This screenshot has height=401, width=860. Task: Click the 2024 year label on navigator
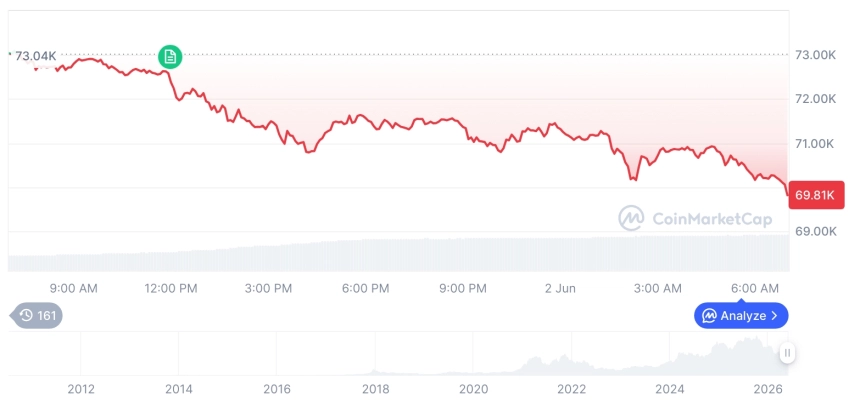pyautogui.click(x=670, y=389)
